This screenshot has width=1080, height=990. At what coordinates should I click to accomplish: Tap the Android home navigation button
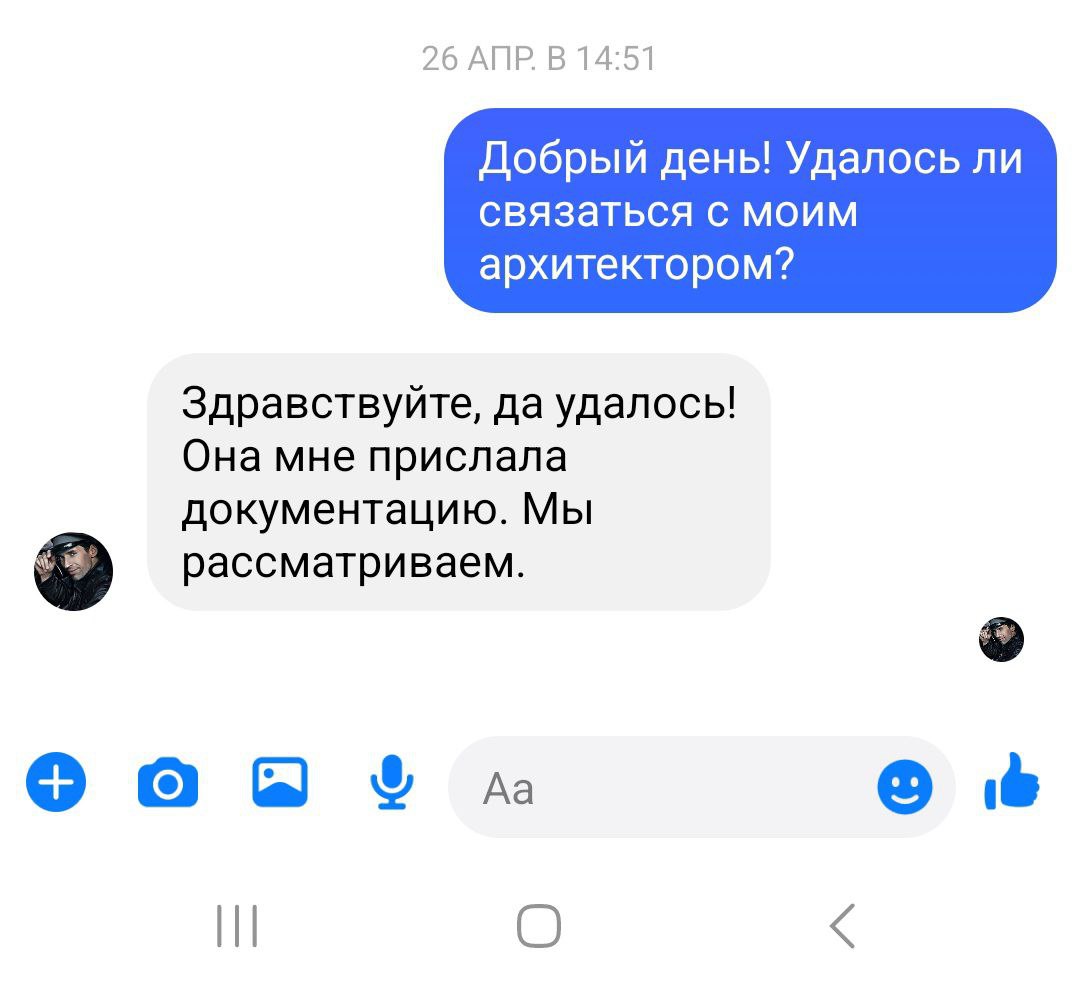coord(539,927)
